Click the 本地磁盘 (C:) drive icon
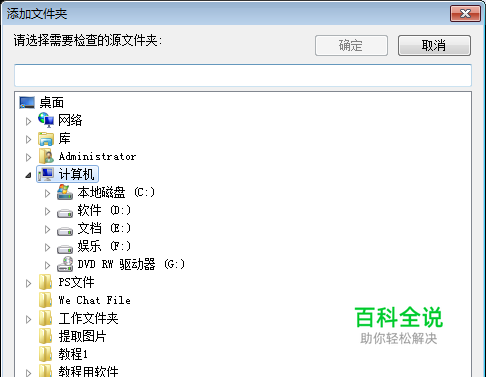486x377 pixels. pos(65,192)
